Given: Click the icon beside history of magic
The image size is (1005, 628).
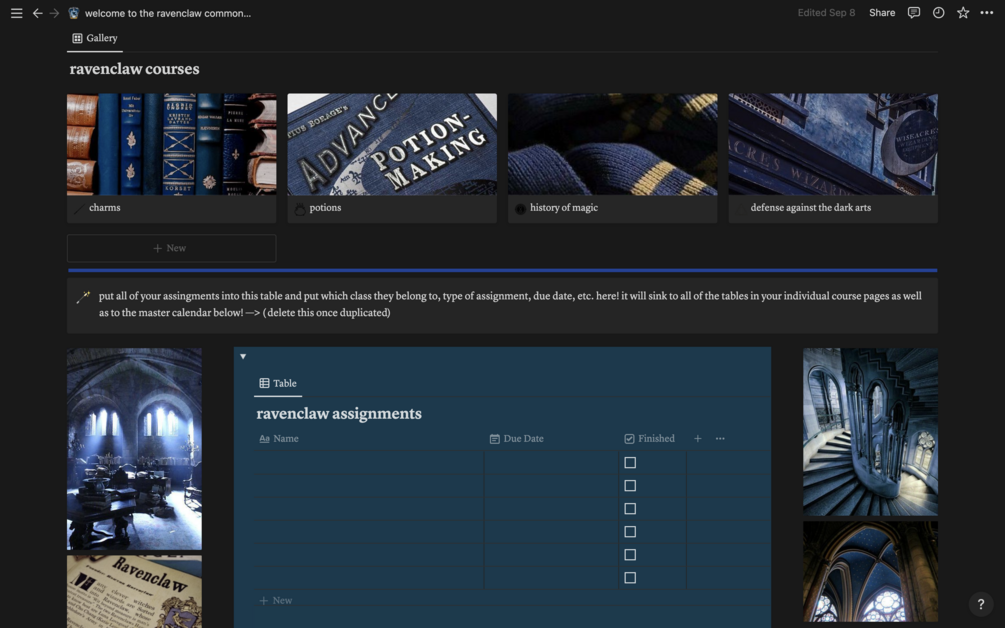Looking at the screenshot, I should (520, 208).
